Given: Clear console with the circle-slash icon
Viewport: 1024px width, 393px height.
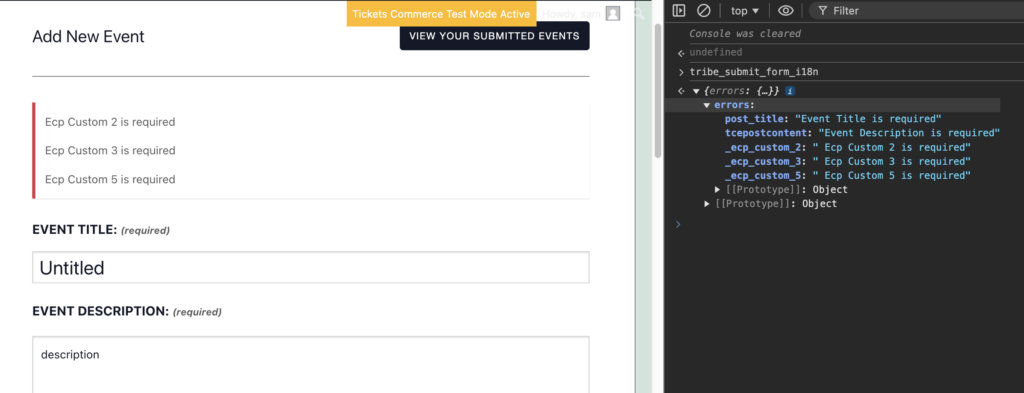Looking at the screenshot, I should (703, 10).
